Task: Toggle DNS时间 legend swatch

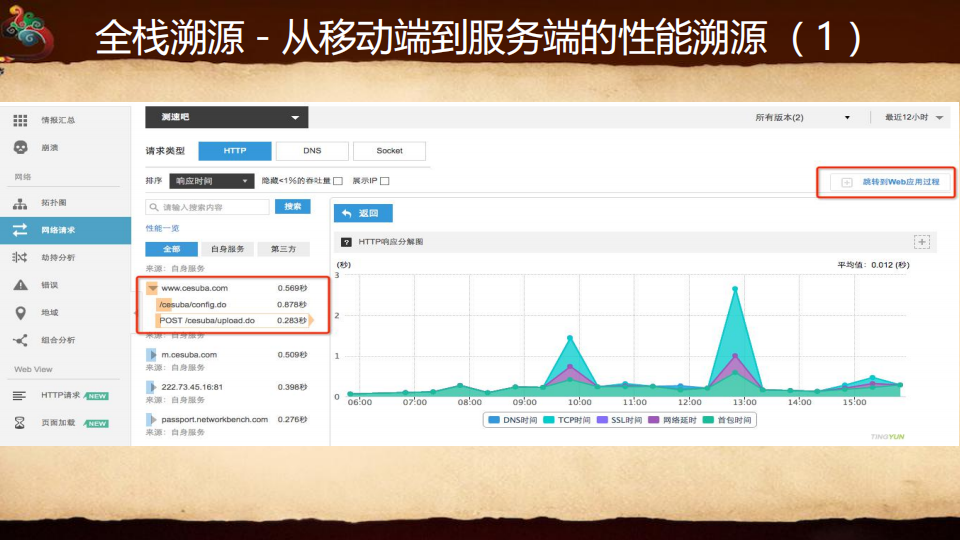Action: tap(493, 420)
